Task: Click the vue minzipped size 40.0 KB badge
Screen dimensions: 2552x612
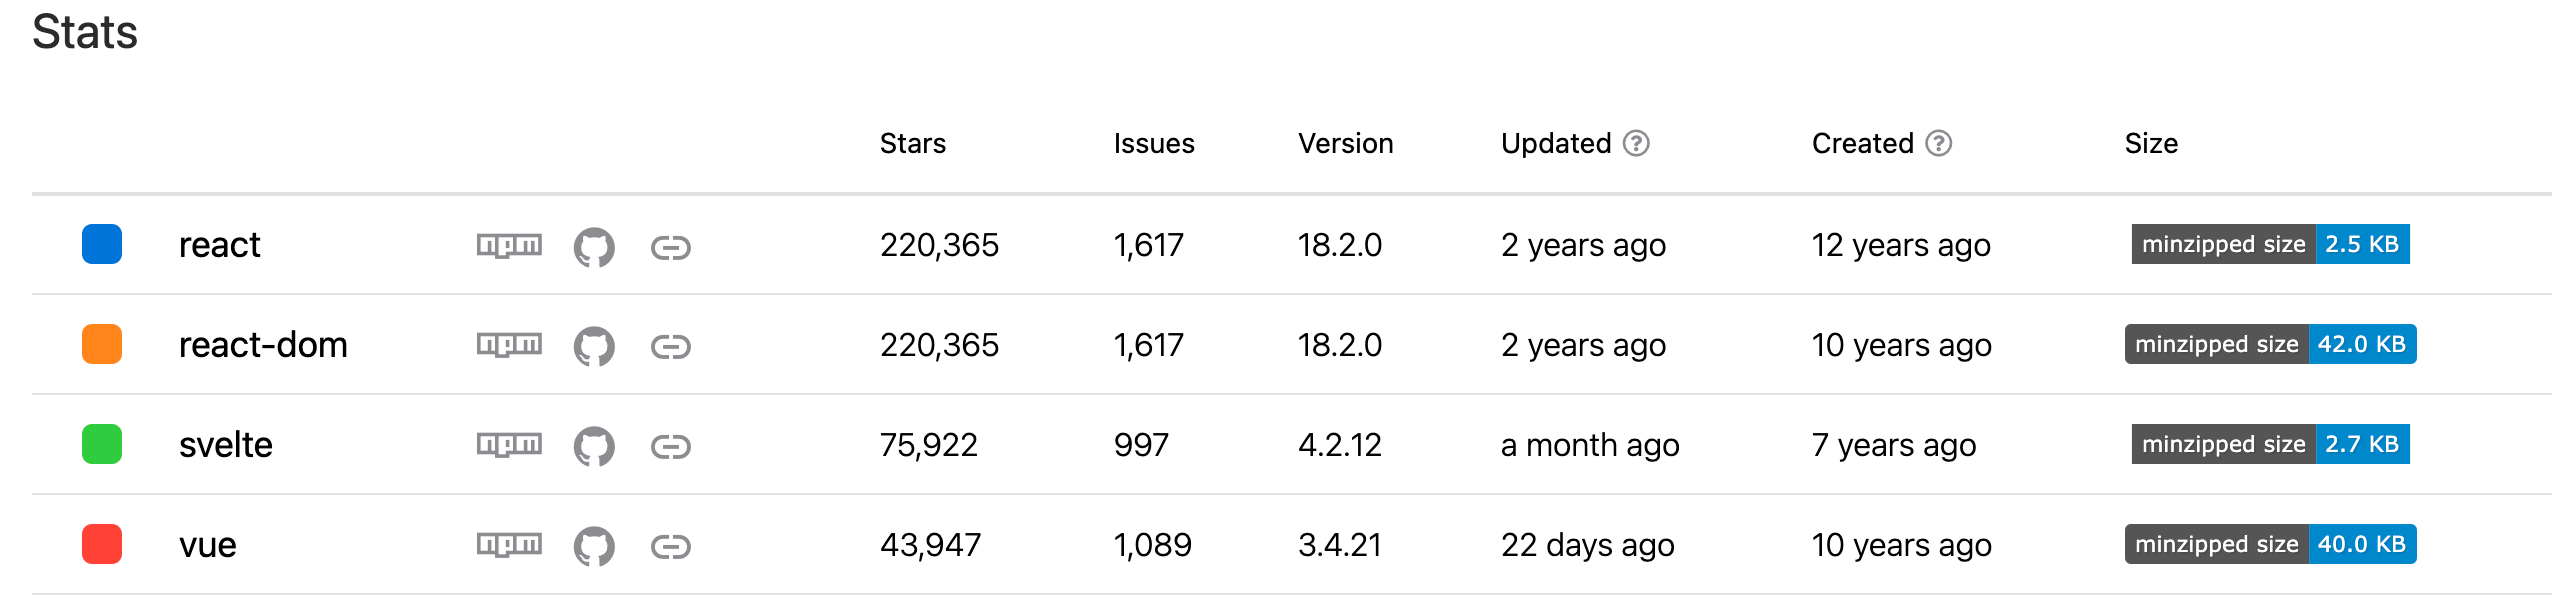Action: click(x=2270, y=544)
